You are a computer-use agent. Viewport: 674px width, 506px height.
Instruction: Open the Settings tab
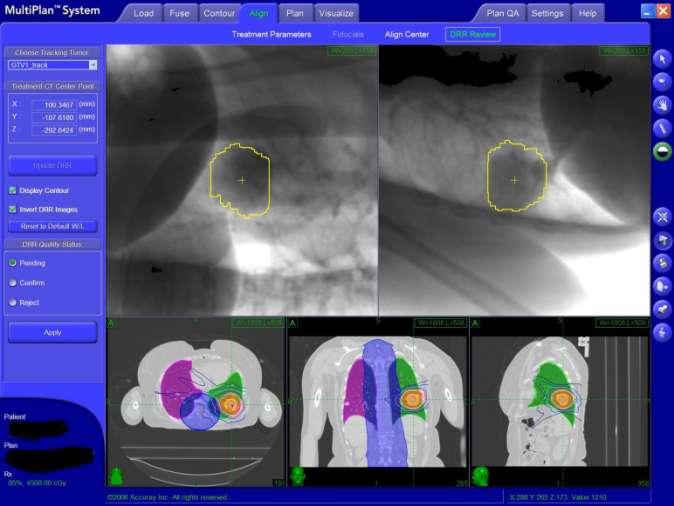tap(547, 13)
